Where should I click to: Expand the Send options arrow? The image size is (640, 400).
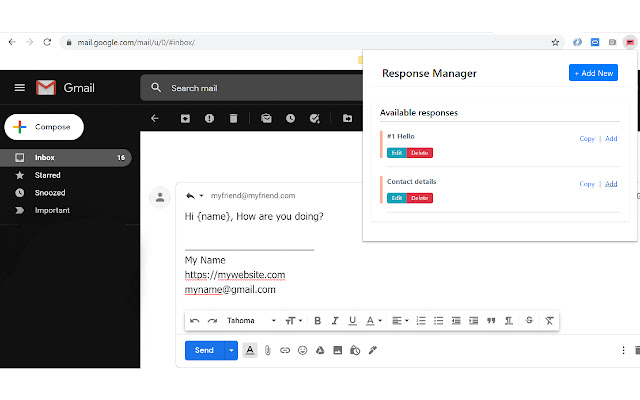pos(231,351)
